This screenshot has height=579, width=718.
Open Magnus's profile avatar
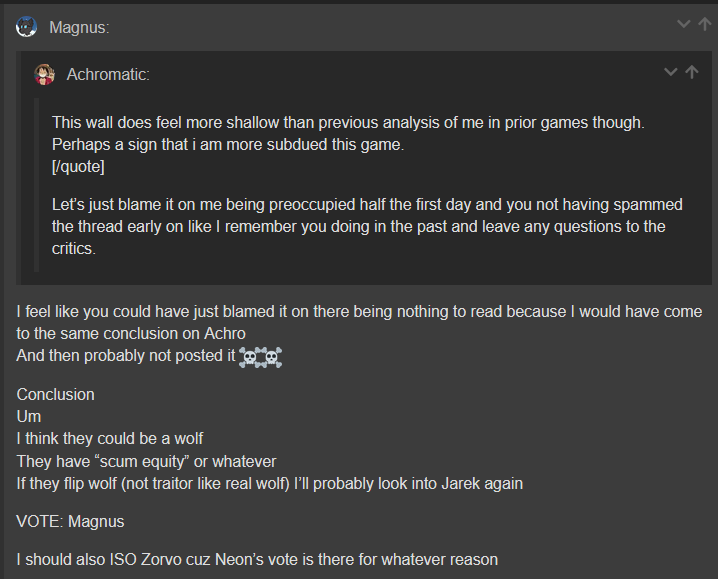pos(27,27)
